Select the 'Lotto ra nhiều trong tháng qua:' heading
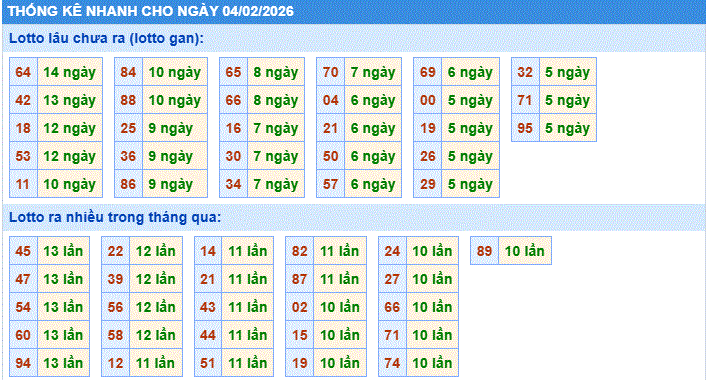The image size is (706, 380). pos(115,217)
